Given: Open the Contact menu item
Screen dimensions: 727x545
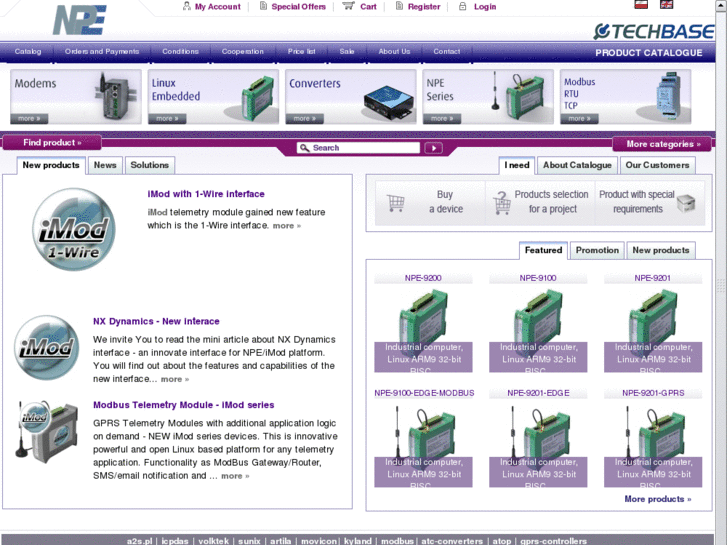Looking at the screenshot, I should (x=446, y=51).
